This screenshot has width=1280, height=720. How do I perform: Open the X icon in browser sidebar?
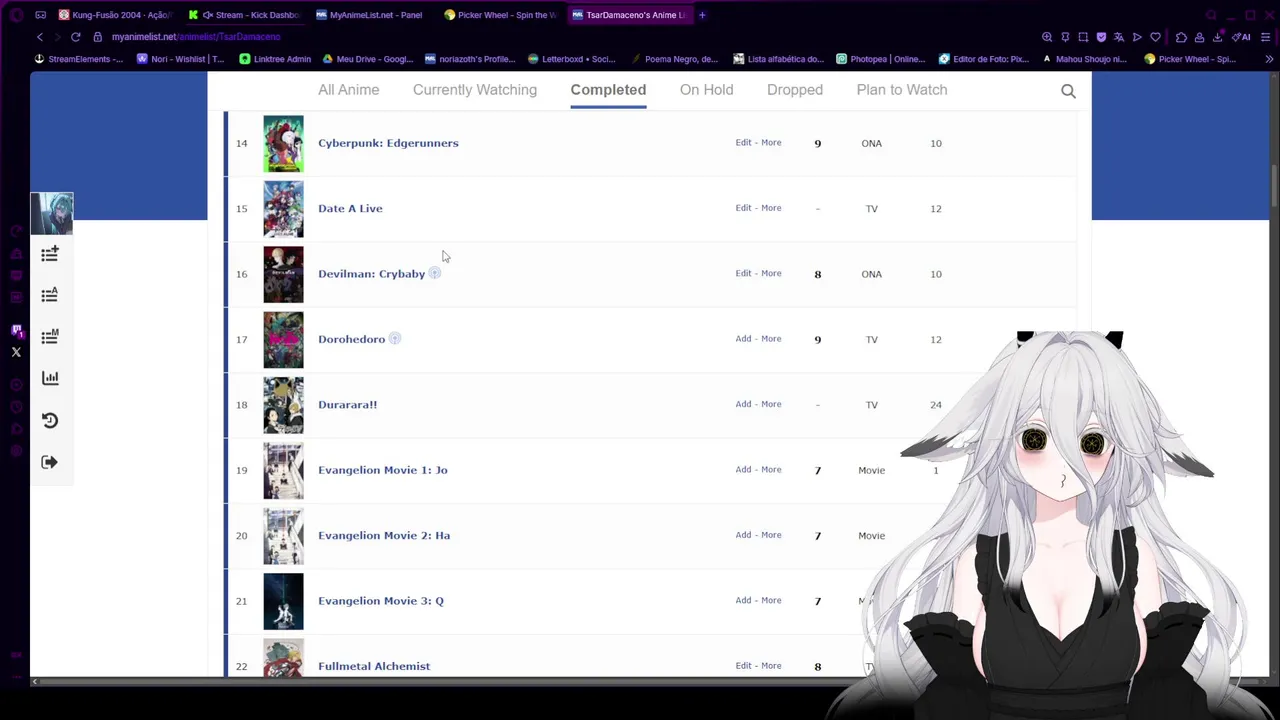(x=16, y=352)
